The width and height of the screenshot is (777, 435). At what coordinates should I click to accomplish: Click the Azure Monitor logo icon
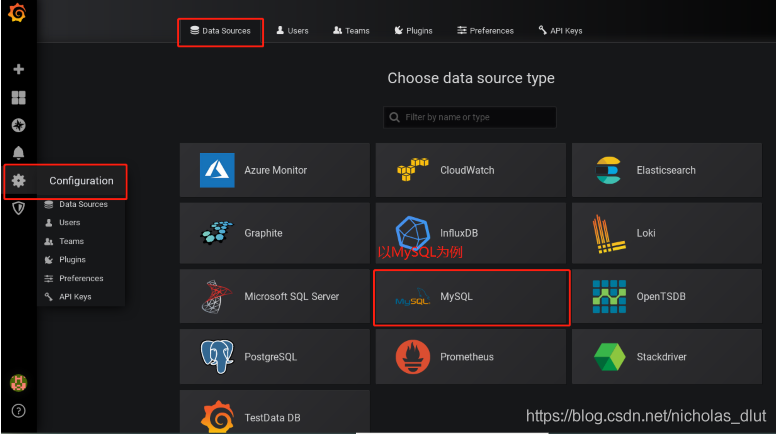pos(217,170)
